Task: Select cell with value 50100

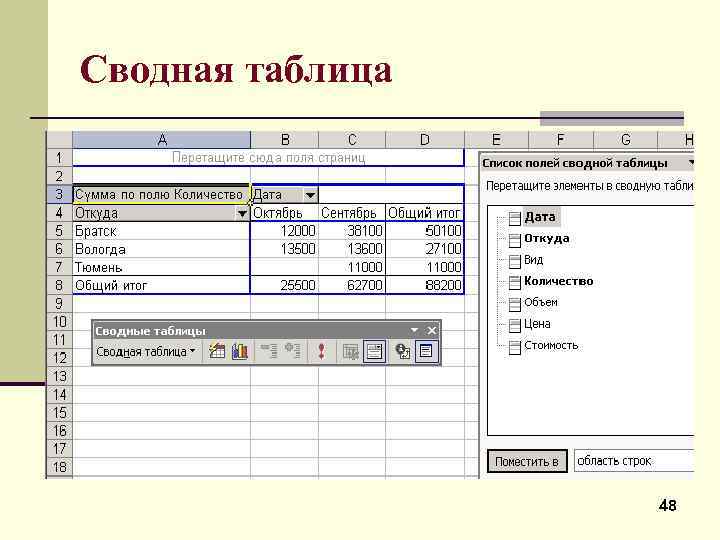Action: pyautogui.click(x=425, y=231)
